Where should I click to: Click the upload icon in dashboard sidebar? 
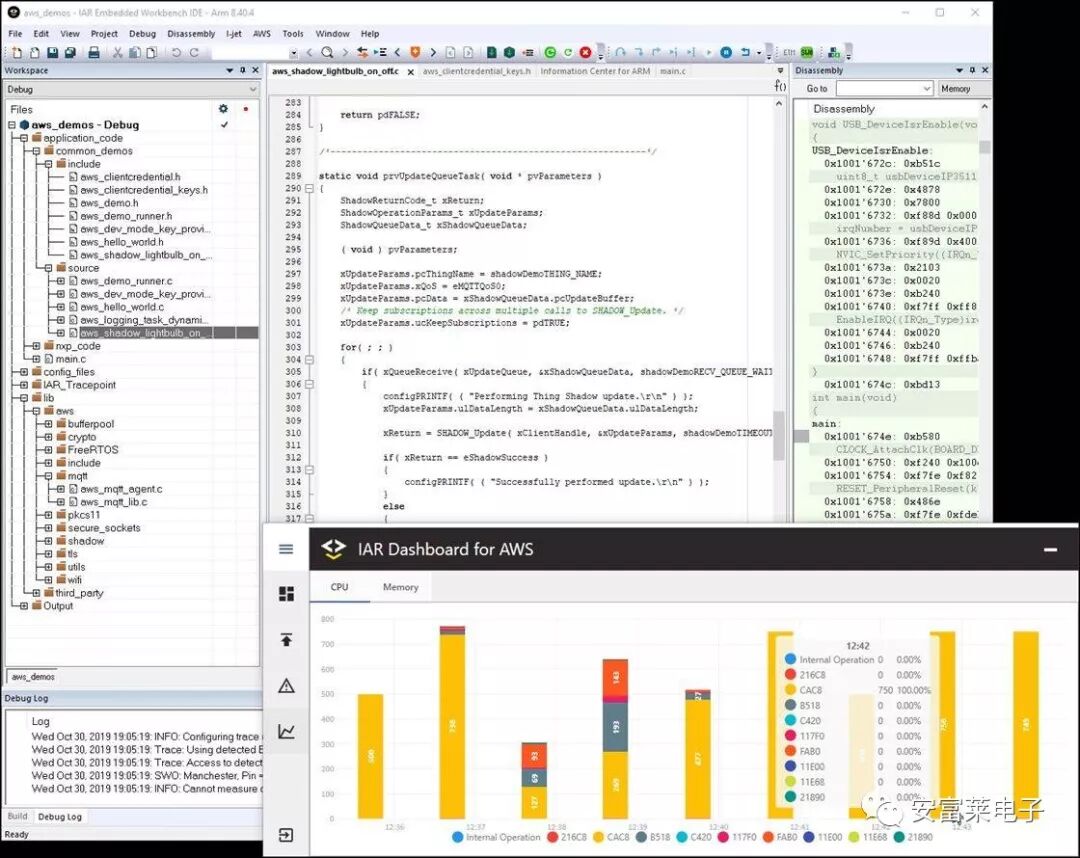pos(286,640)
